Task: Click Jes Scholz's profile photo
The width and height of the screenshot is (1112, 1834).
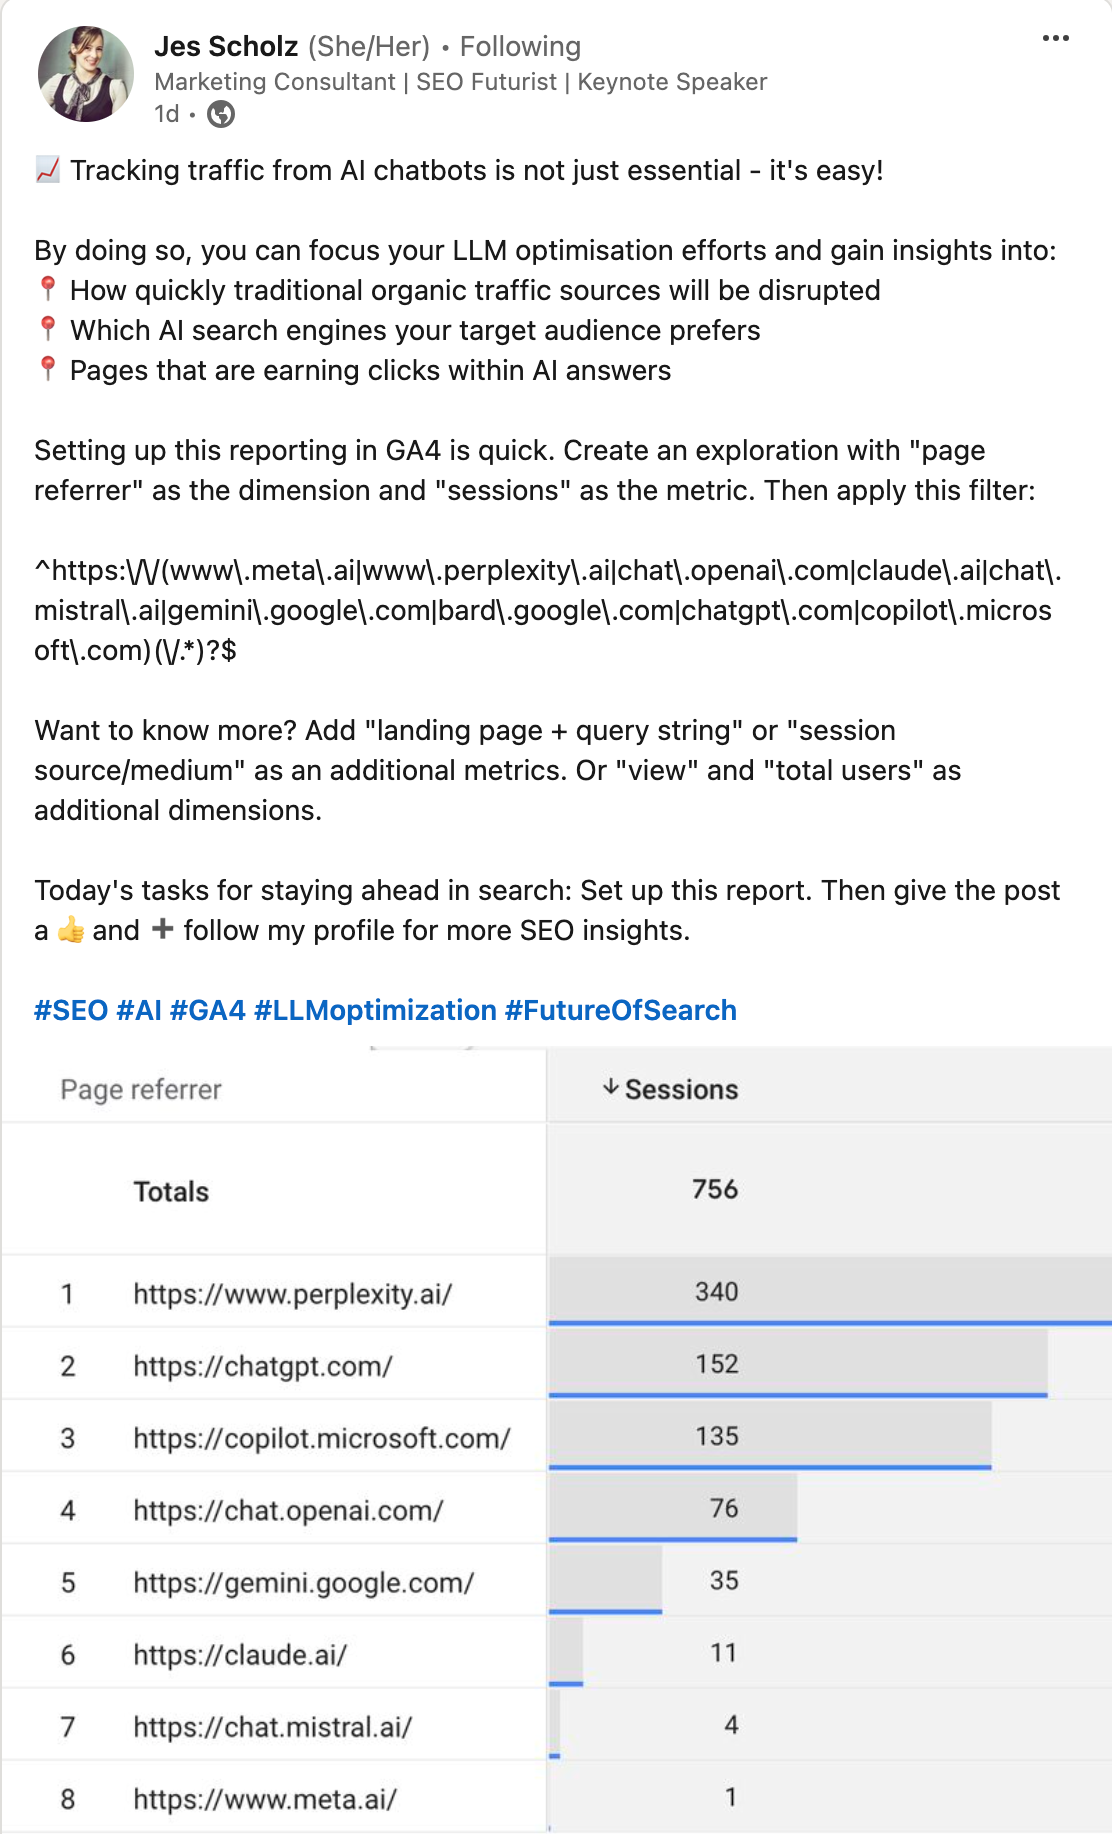Action: click(x=86, y=74)
